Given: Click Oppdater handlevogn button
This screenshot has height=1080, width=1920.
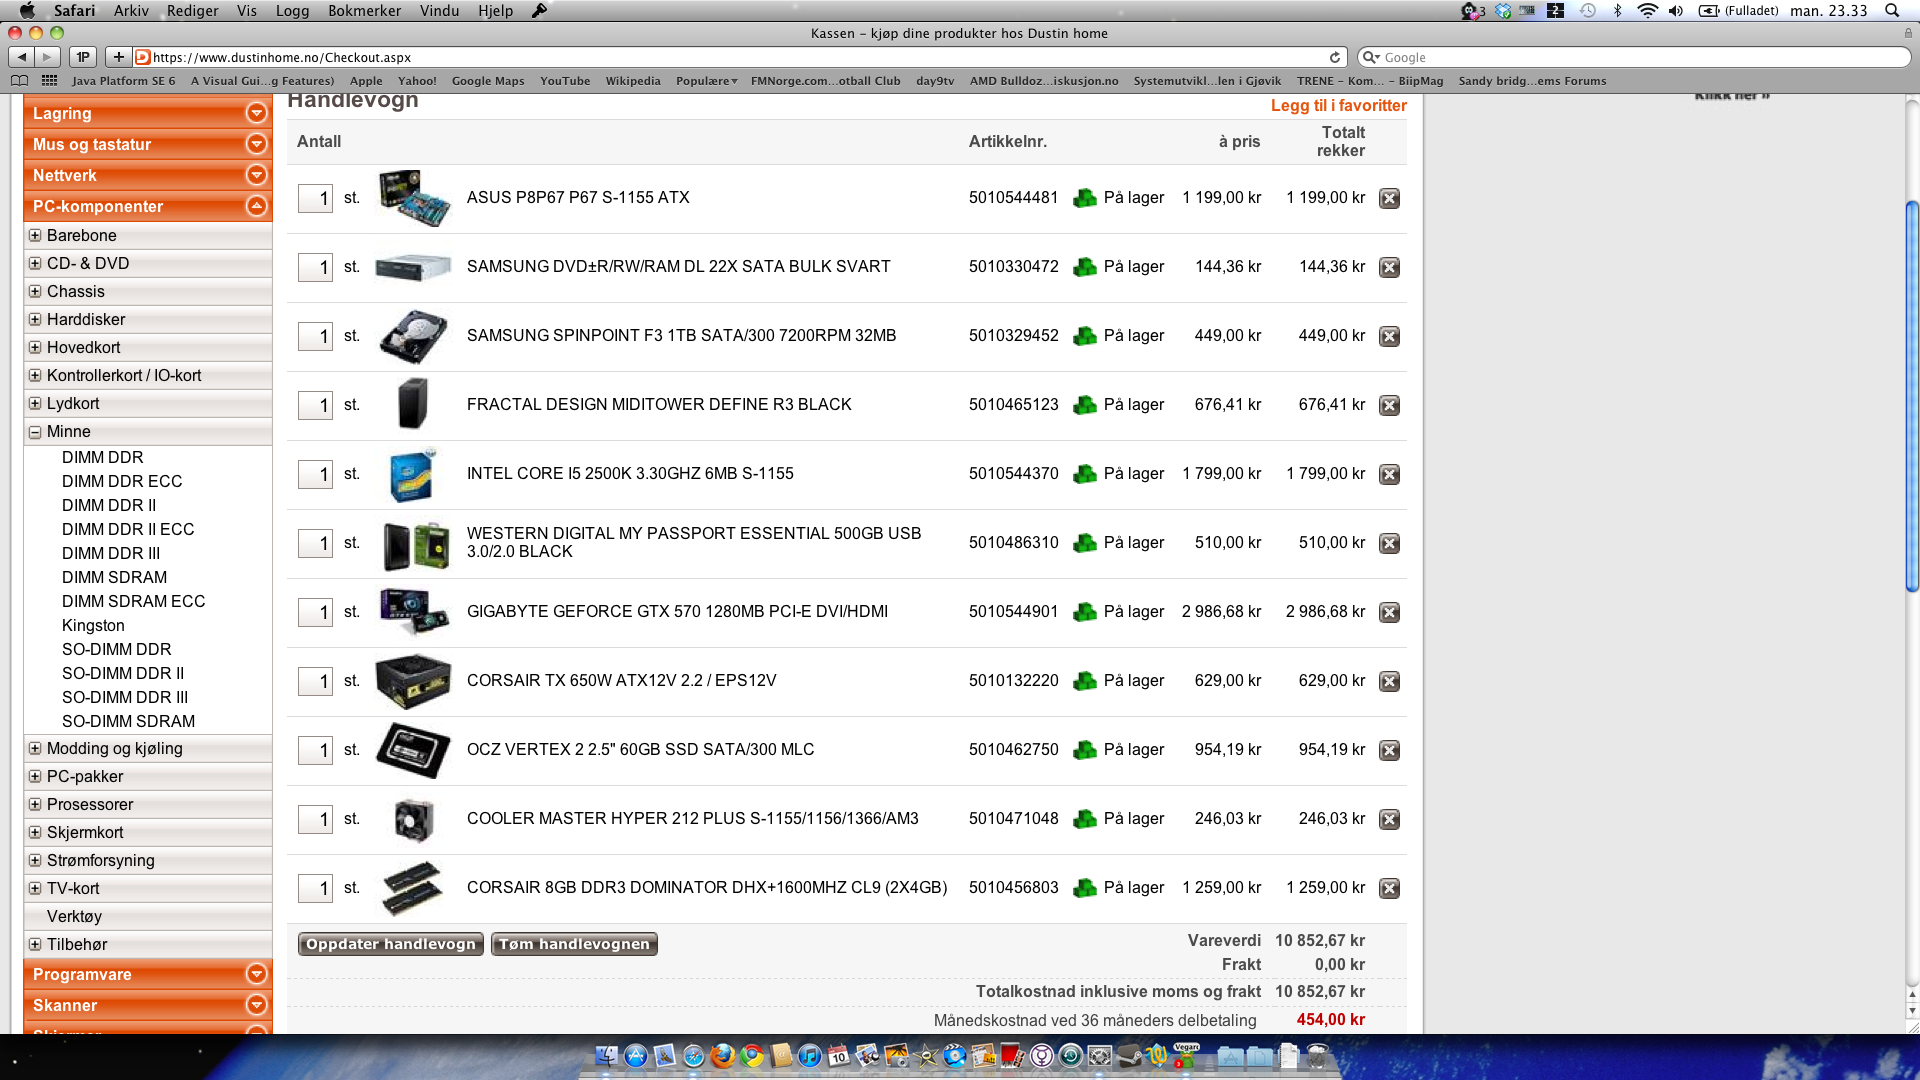Looking at the screenshot, I should click(391, 944).
